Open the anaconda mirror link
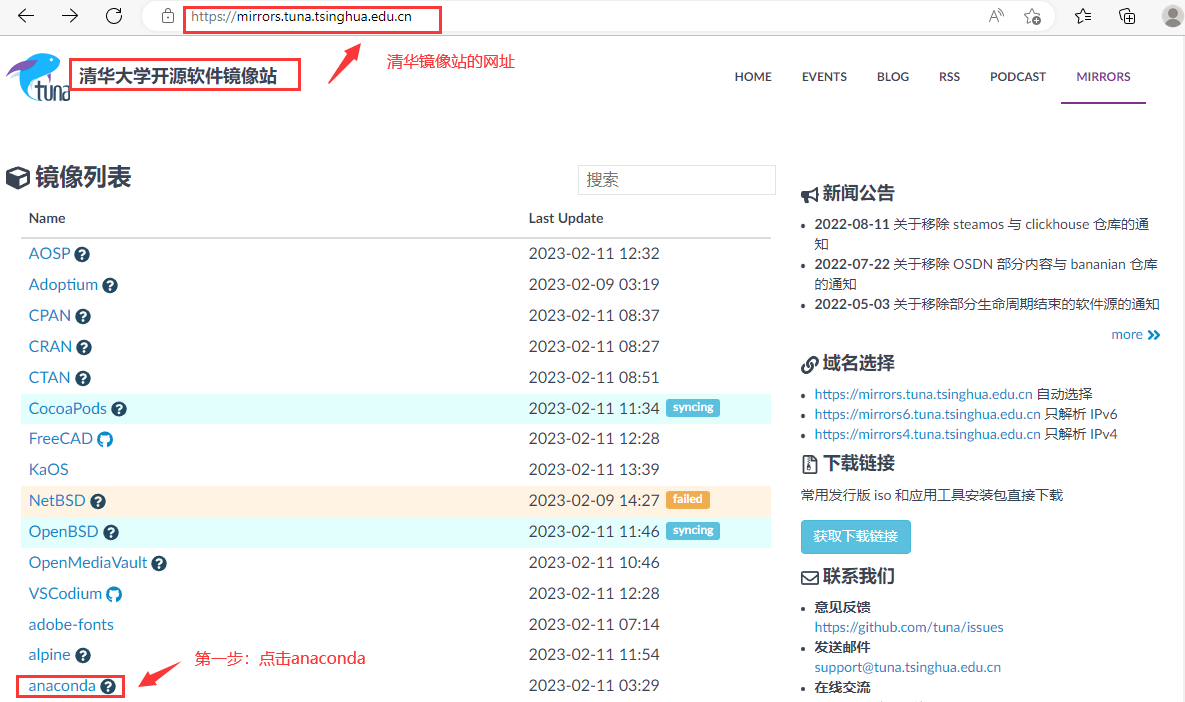 point(62,685)
